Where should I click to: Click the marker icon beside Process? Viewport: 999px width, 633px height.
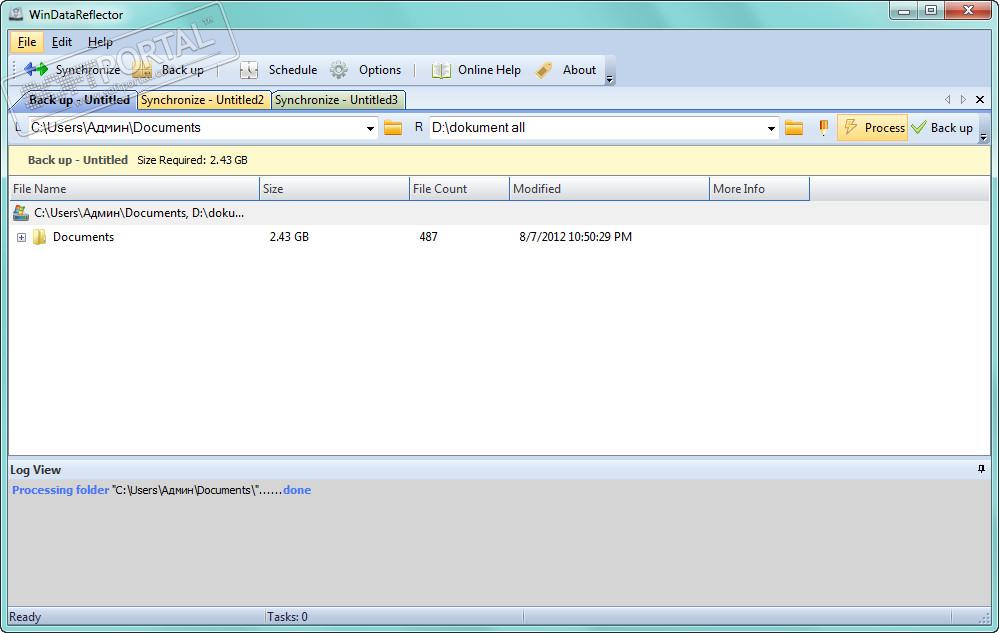click(x=823, y=127)
